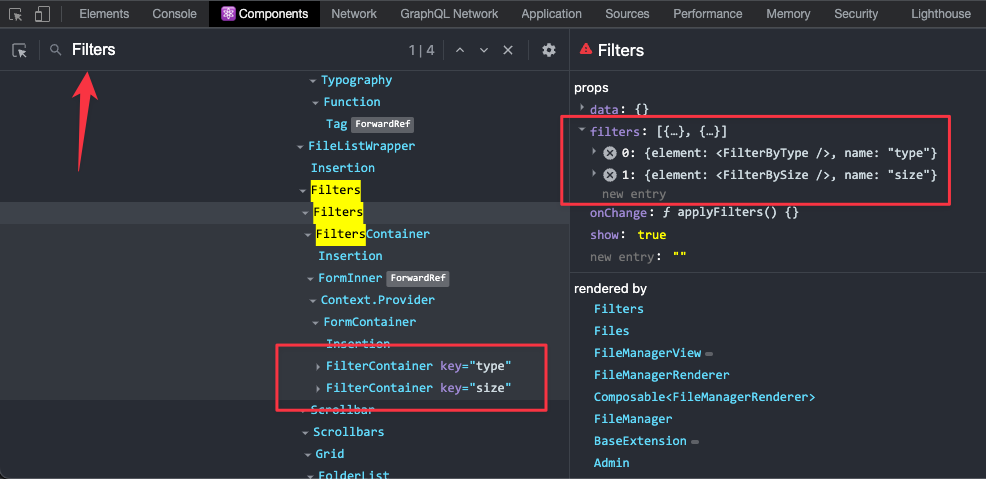Screen dimensions: 986x479
Task: Go to next search result arrow
Action: coord(484,50)
